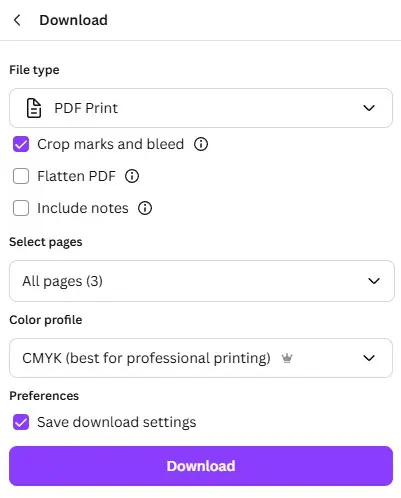This screenshot has height=498, width=401.
Task: Open info icon next to Include notes
Action: (145, 208)
